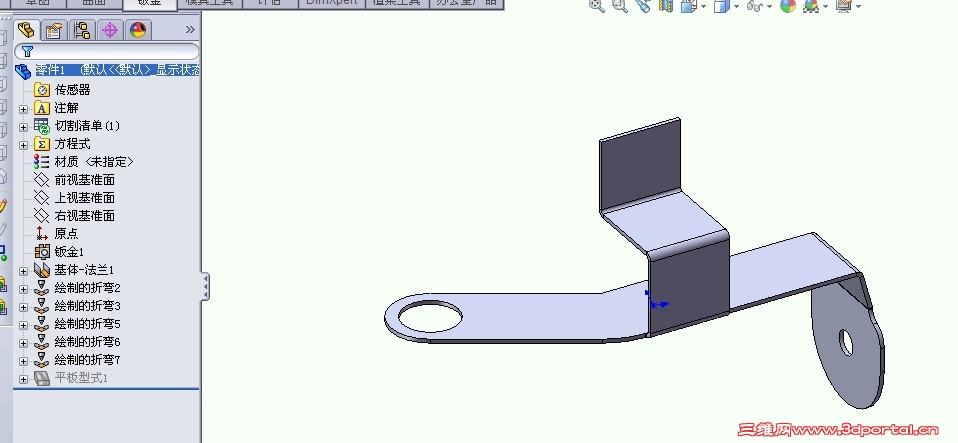The width and height of the screenshot is (958, 443).
Task: Click the 绘制的折弯2 bend icon
Action: click(x=42, y=288)
